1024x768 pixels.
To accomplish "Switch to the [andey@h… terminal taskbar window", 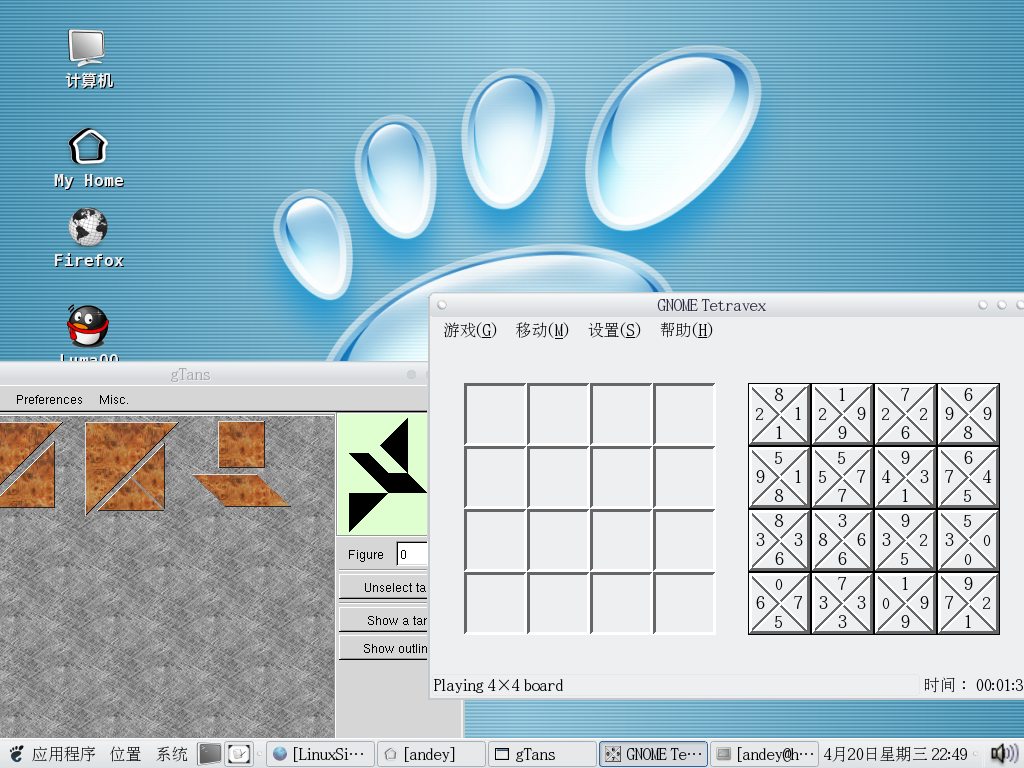I will tap(764, 754).
